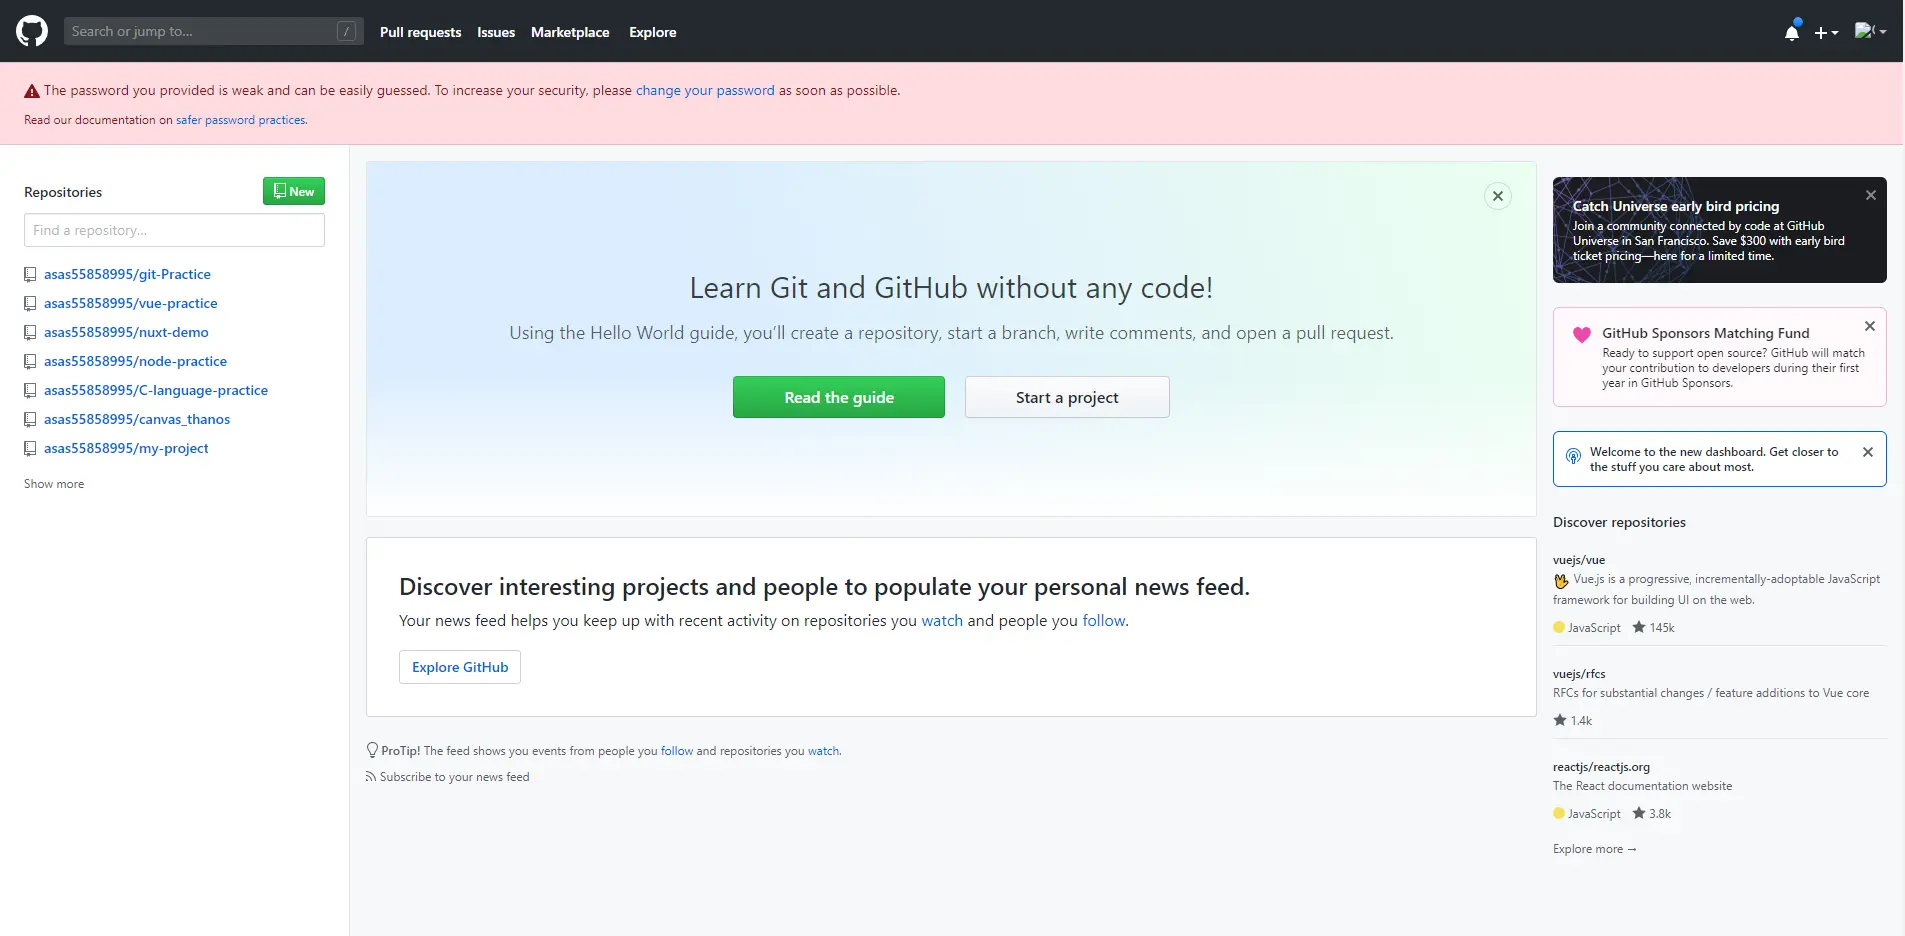Close the GitHub Sponsors Matching Fund card
Screen dimensions: 1905x936
[1870, 326]
